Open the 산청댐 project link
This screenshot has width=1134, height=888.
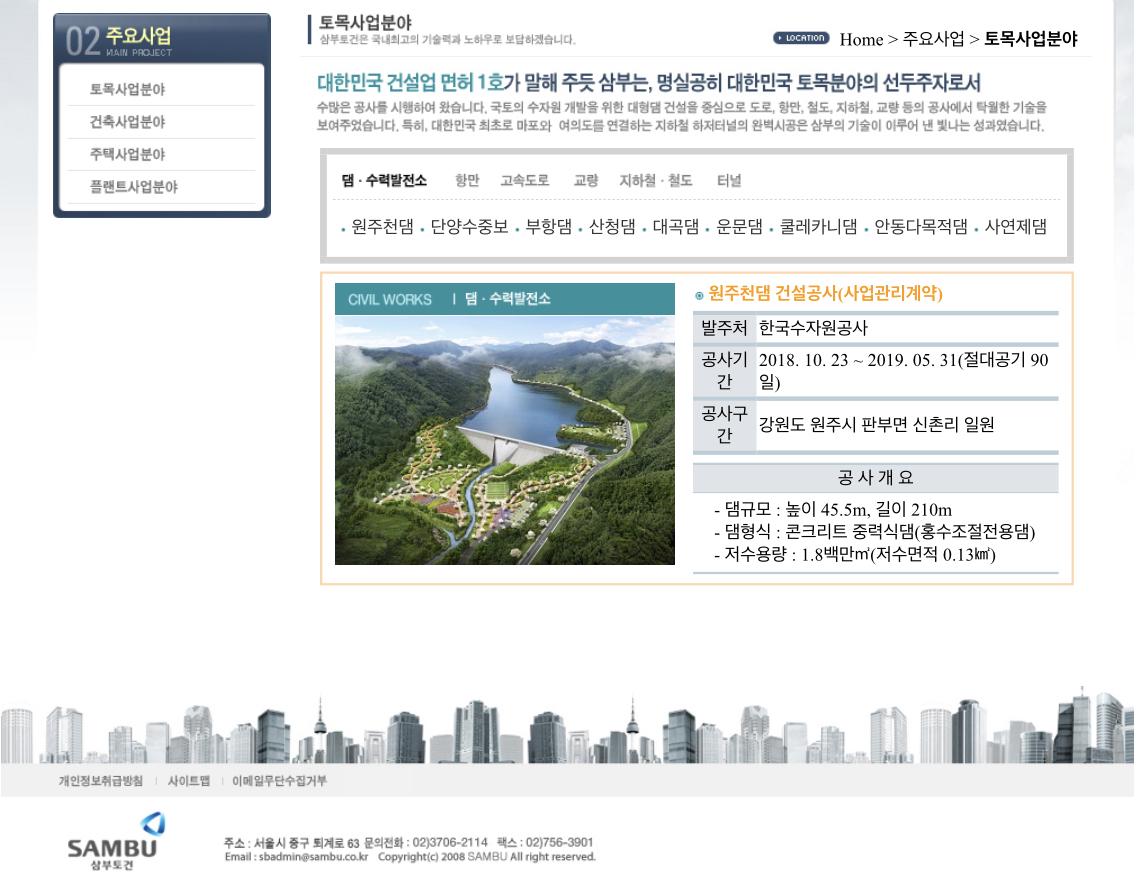click(x=612, y=227)
